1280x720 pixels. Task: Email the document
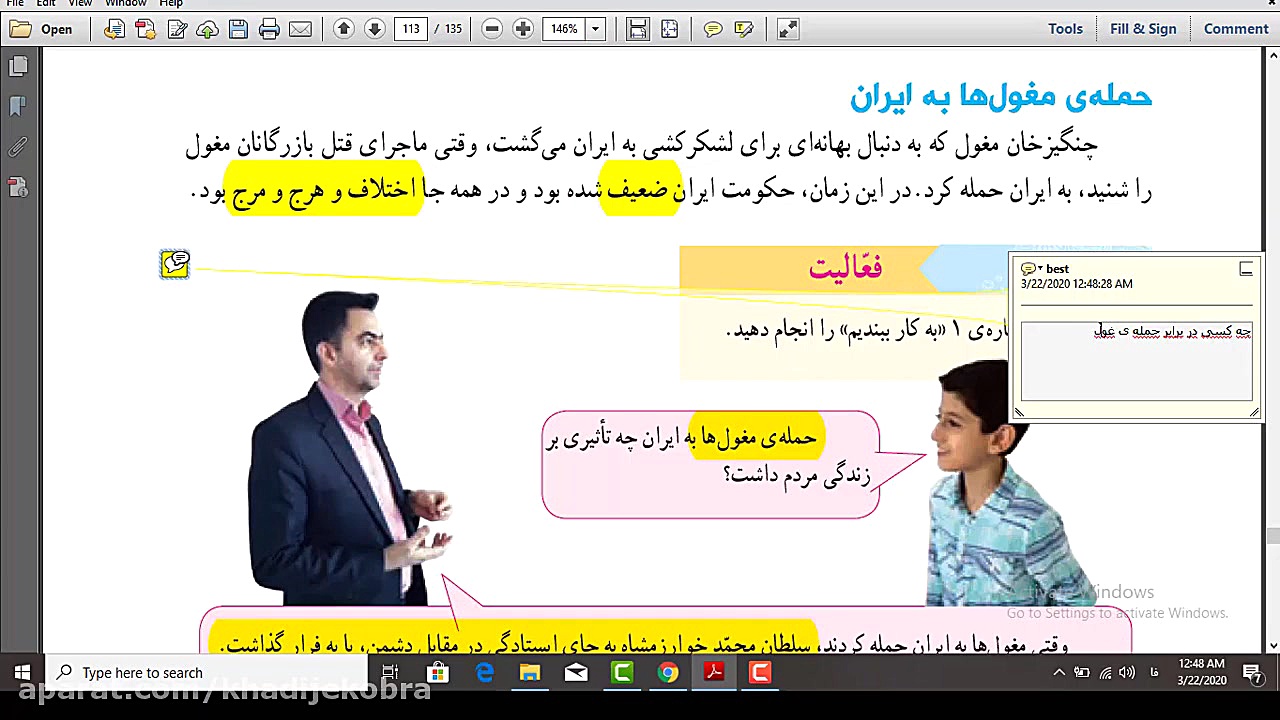point(301,28)
